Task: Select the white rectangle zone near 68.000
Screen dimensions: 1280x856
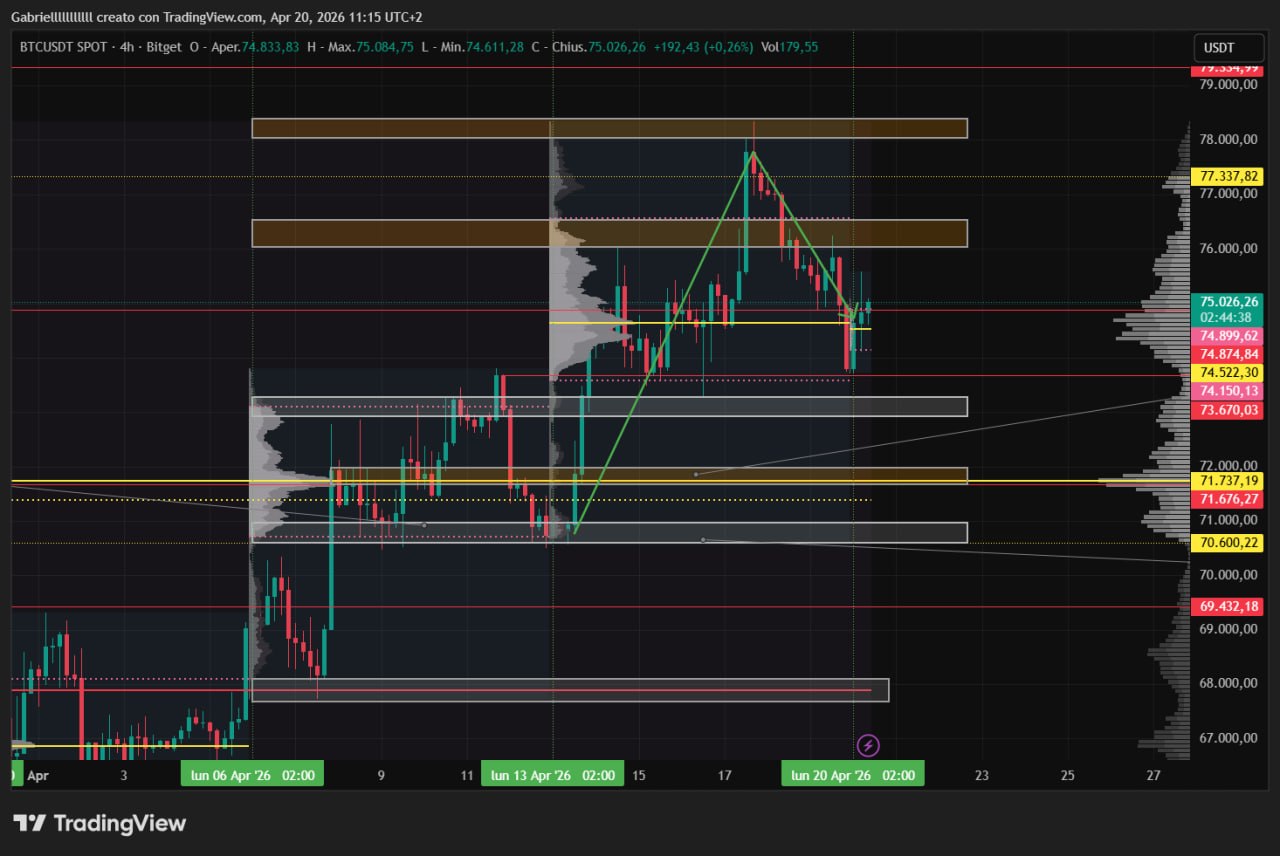Action: pos(570,690)
